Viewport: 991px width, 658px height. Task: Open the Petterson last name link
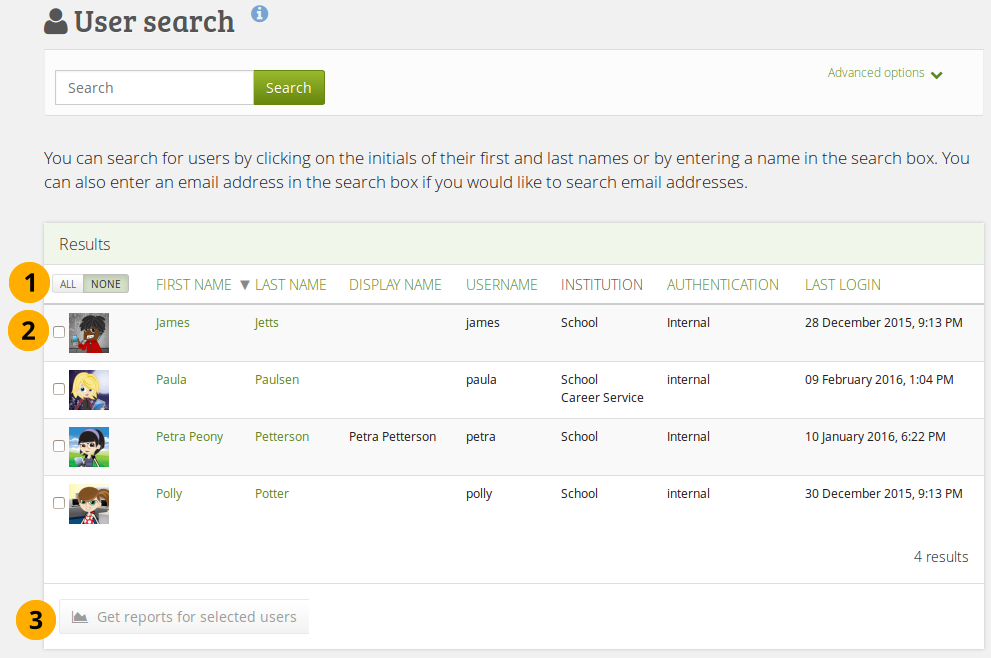pyautogui.click(x=282, y=437)
